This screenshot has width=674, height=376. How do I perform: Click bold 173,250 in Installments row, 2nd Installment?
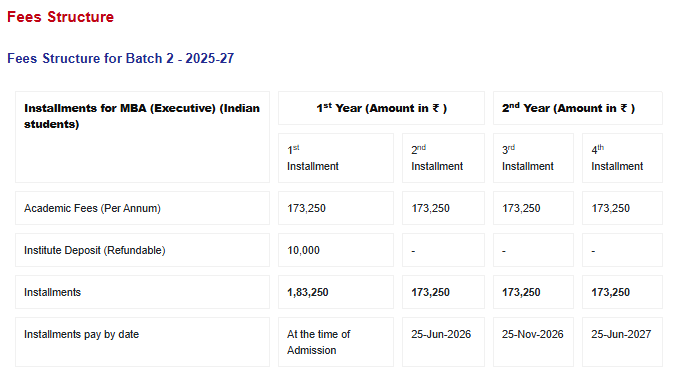click(x=430, y=292)
